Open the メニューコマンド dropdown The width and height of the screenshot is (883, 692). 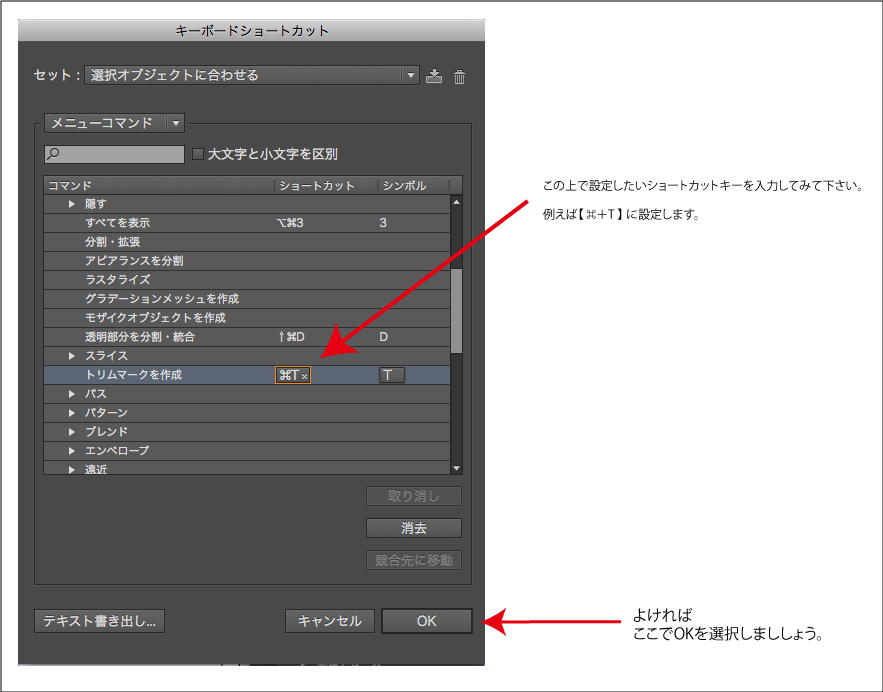(176, 123)
